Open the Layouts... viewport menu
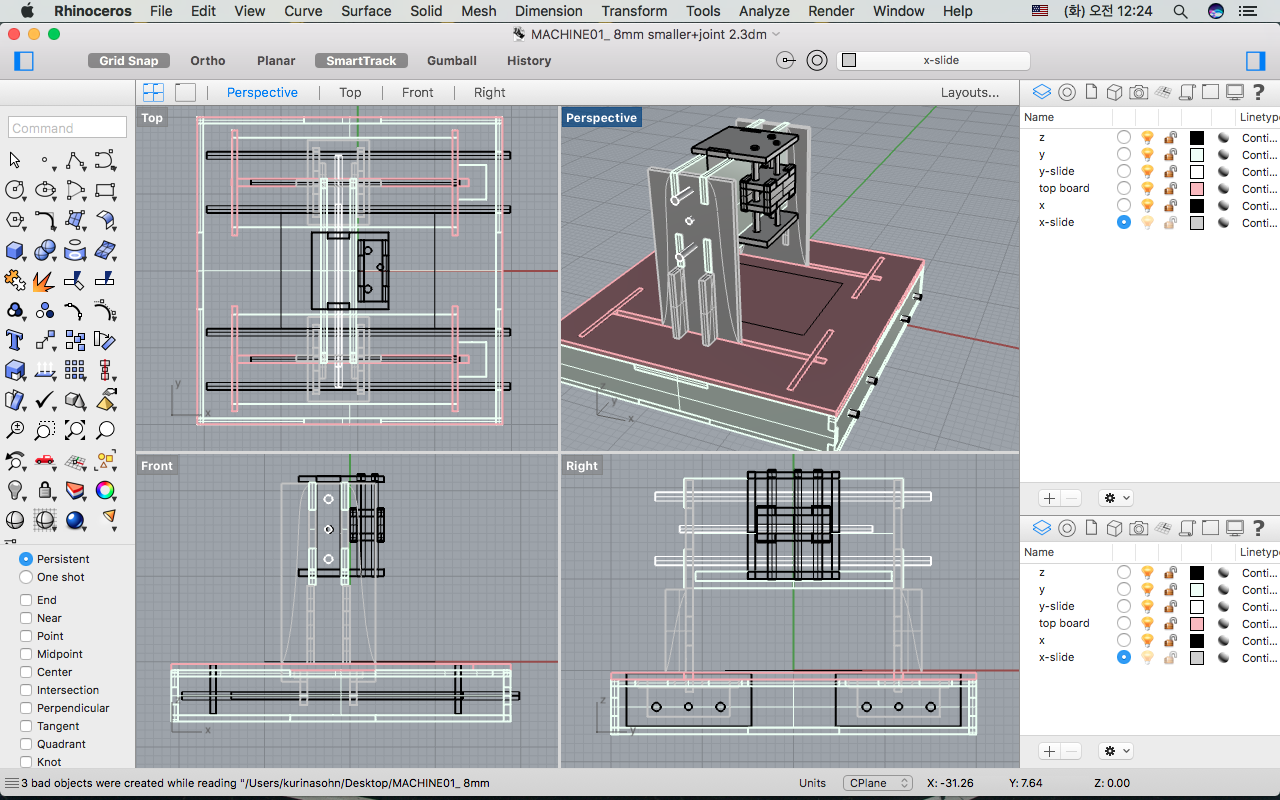The height and width of the screenshot is (800, 1280). (969, 92)
